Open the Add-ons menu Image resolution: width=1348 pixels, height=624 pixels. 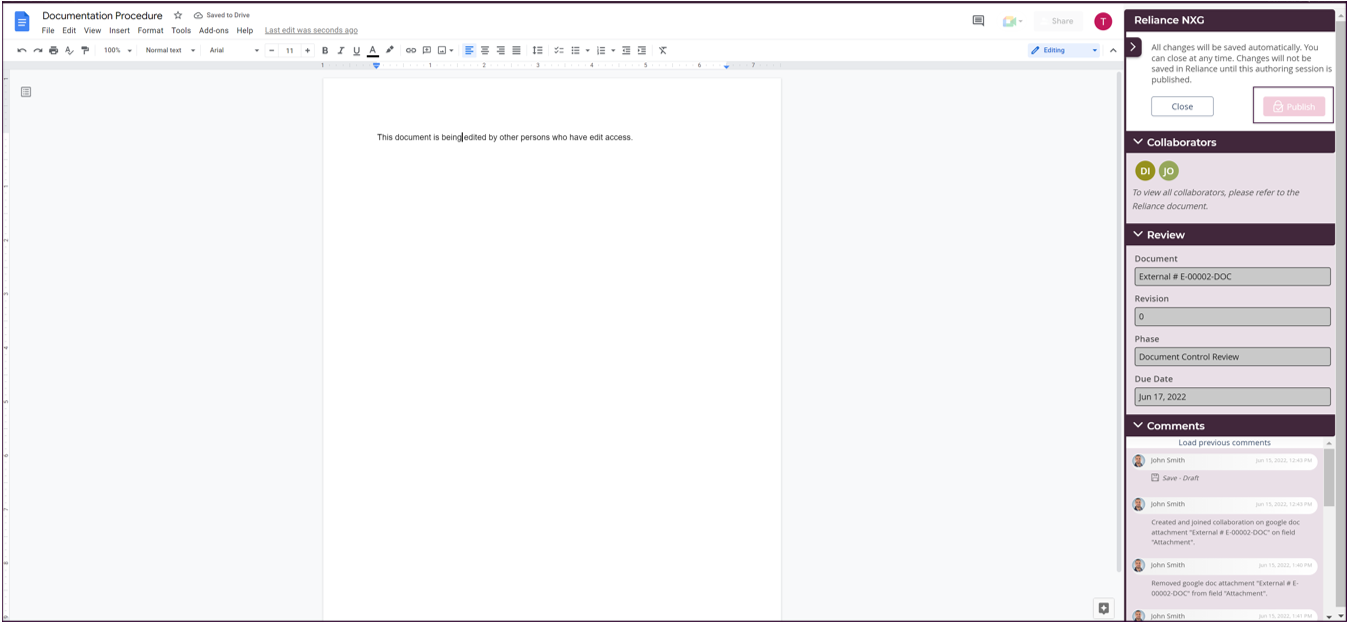pyautogui.click(x=213, y=31)
